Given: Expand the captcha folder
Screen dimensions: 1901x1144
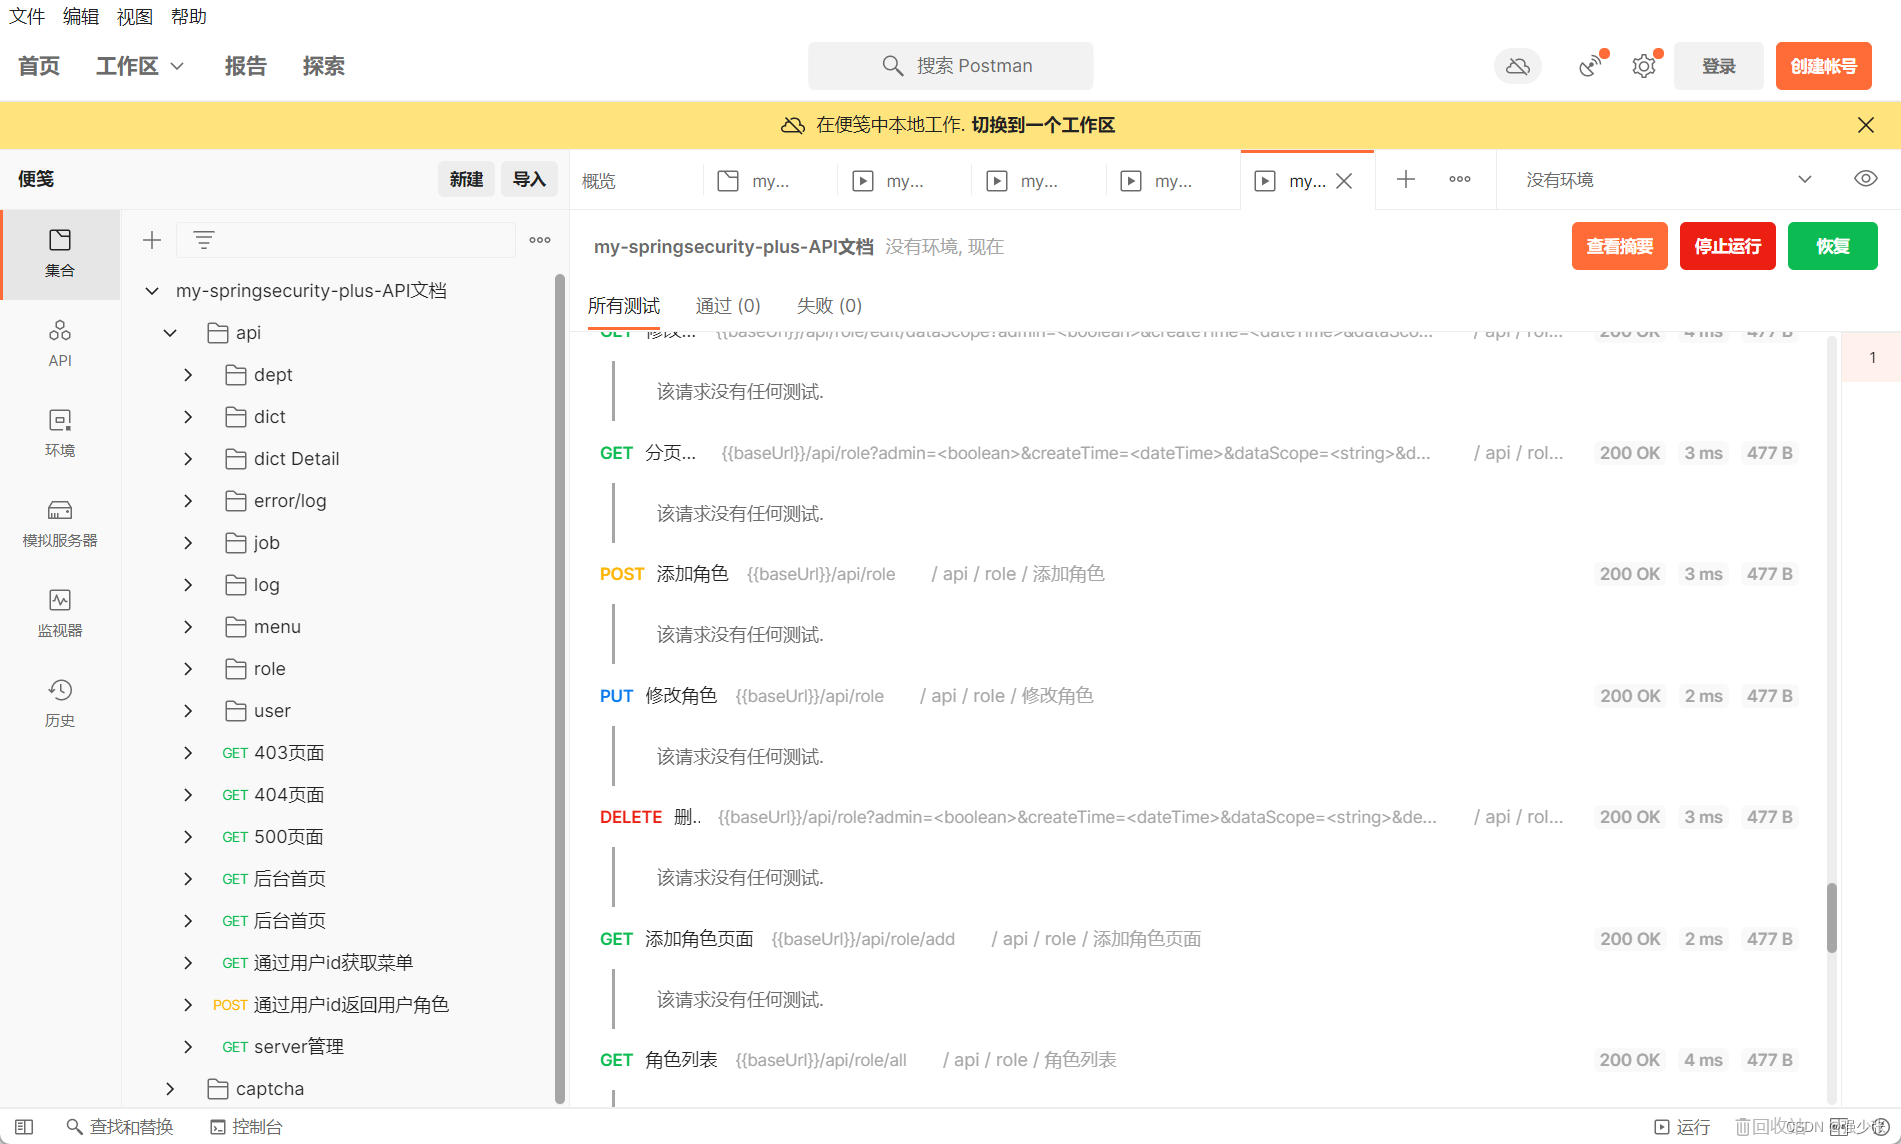Looking at the screenshot, I should tap(170, 1089).
